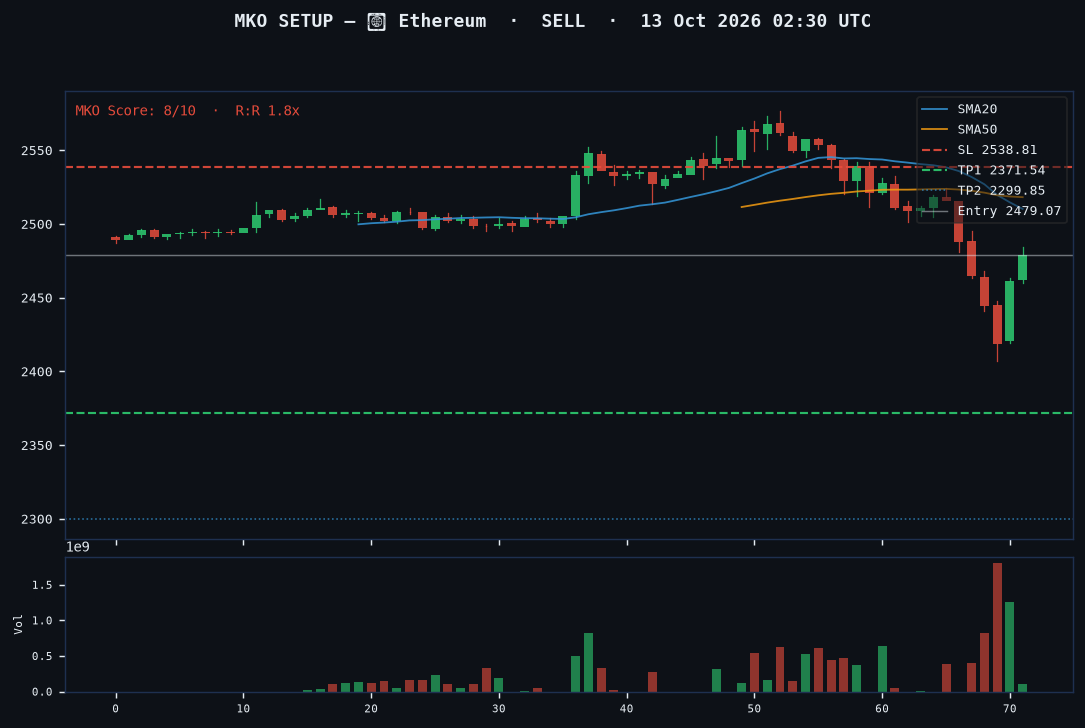Select the SL 2538.81 legend entry
The width and height of the screenshot is (1085, 728).
point(979,149)
